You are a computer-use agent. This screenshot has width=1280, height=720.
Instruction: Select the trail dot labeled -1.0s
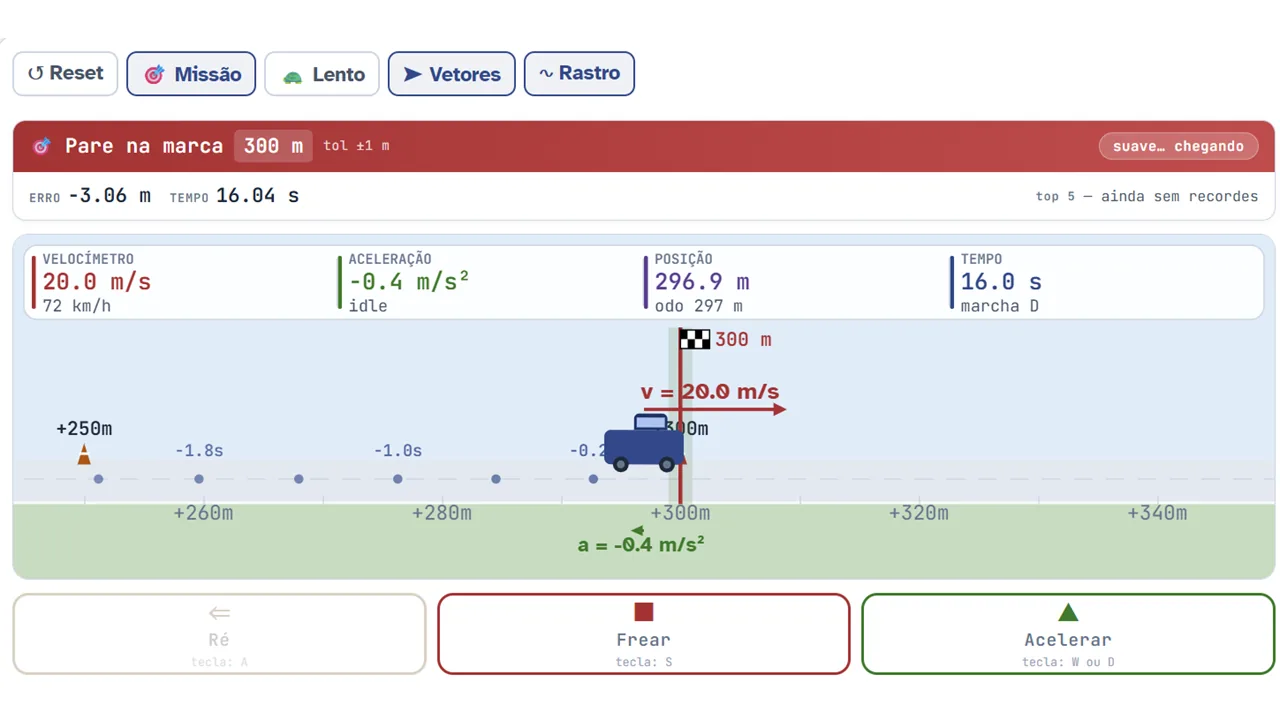coord(398,479)
